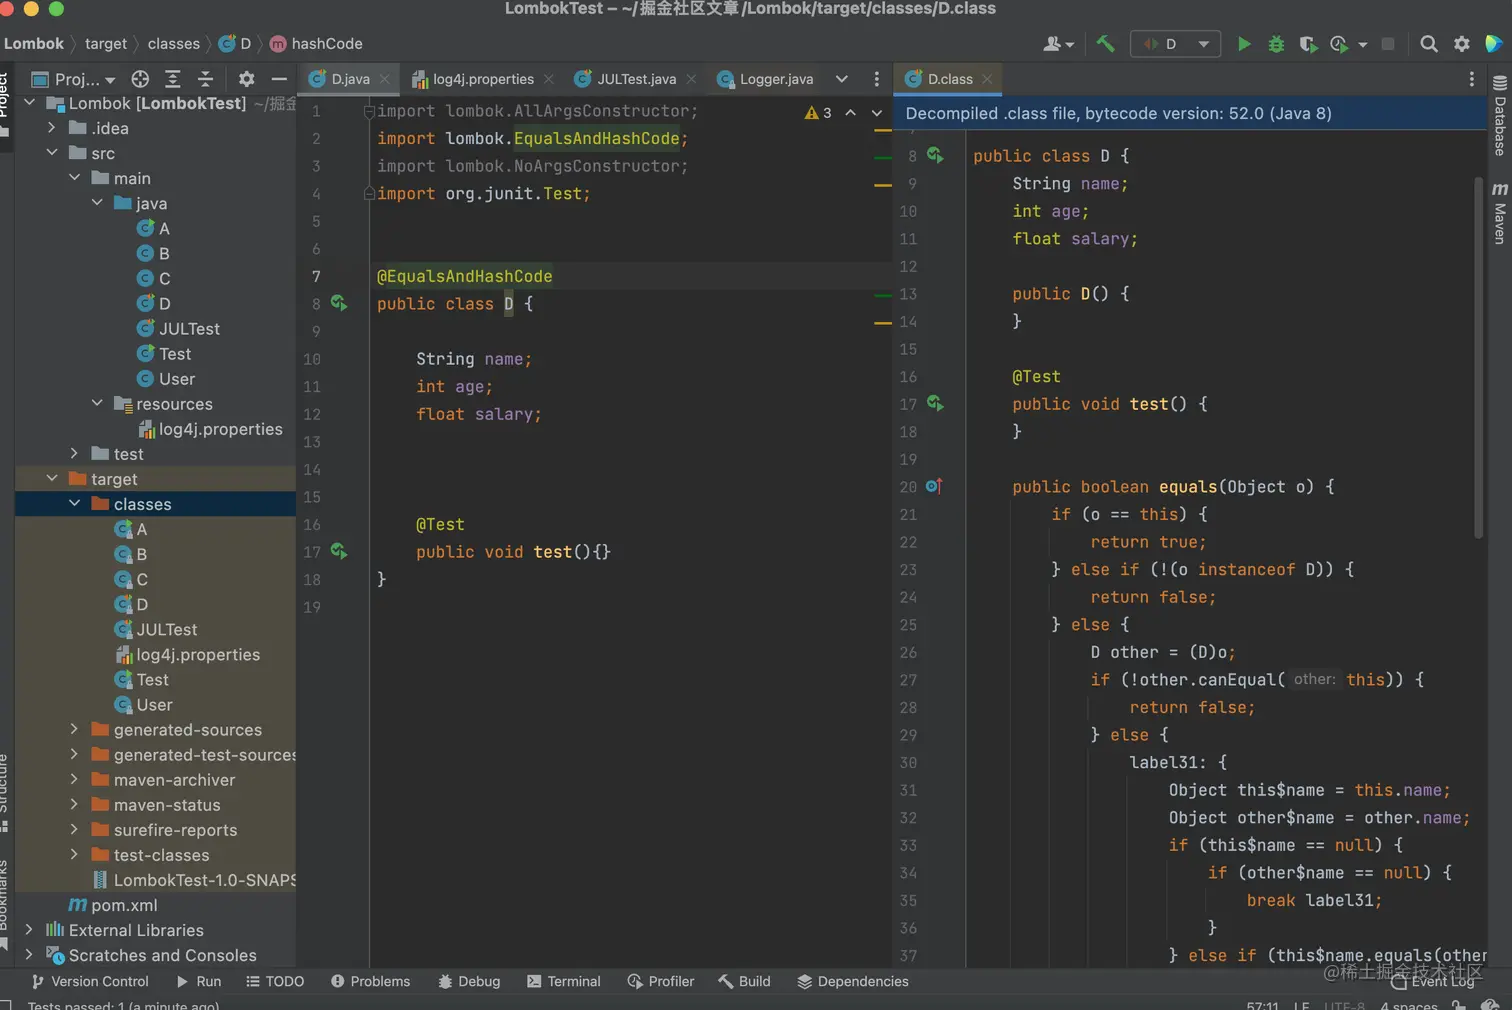
Task: Switch to the Logger.java editor tab
Action: coord(775,79)
